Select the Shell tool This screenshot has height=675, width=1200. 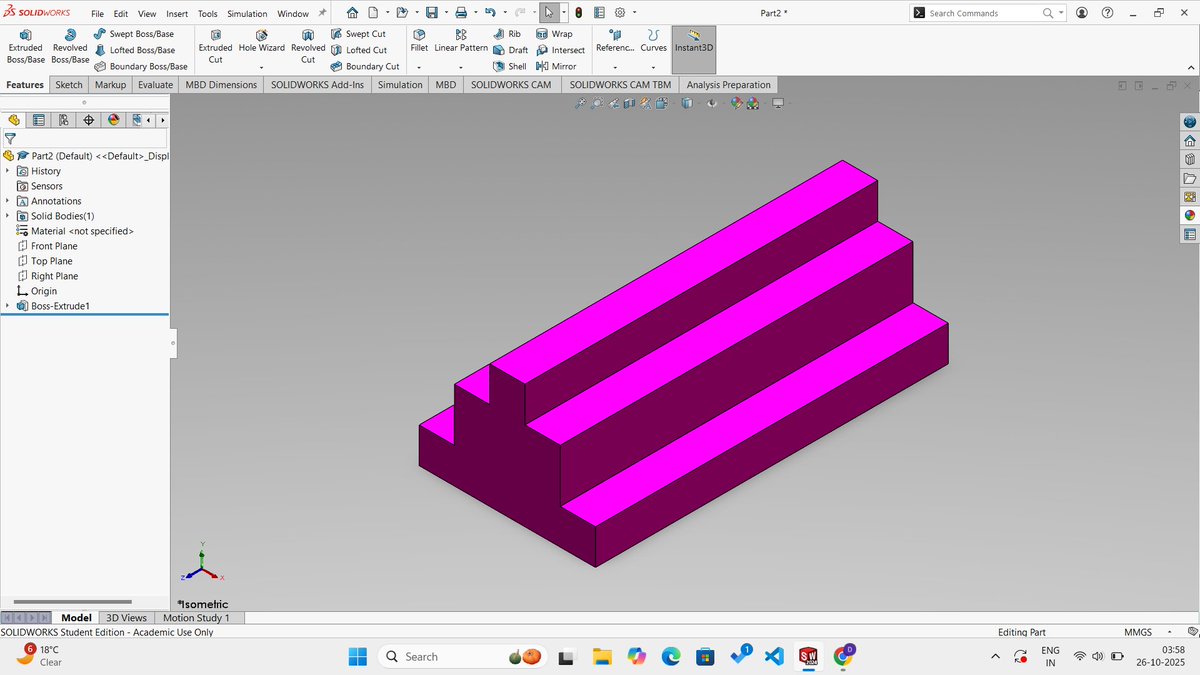pyautogui.click(x=510, y=66)
